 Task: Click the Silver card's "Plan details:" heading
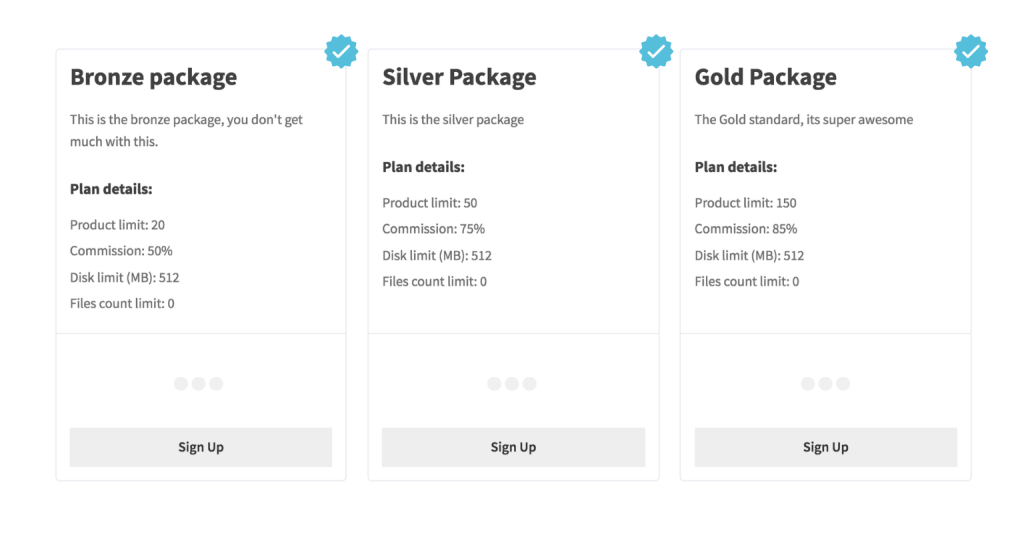click(423, 167)
